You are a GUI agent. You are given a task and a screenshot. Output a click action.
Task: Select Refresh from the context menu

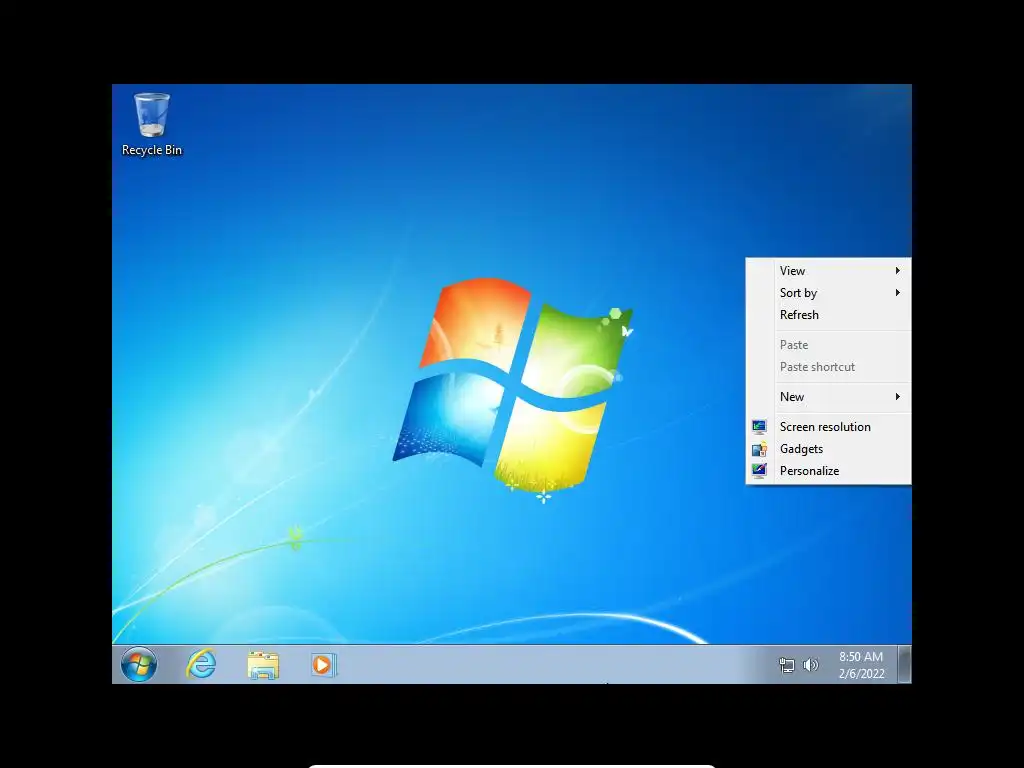click(x=828, y=315)
